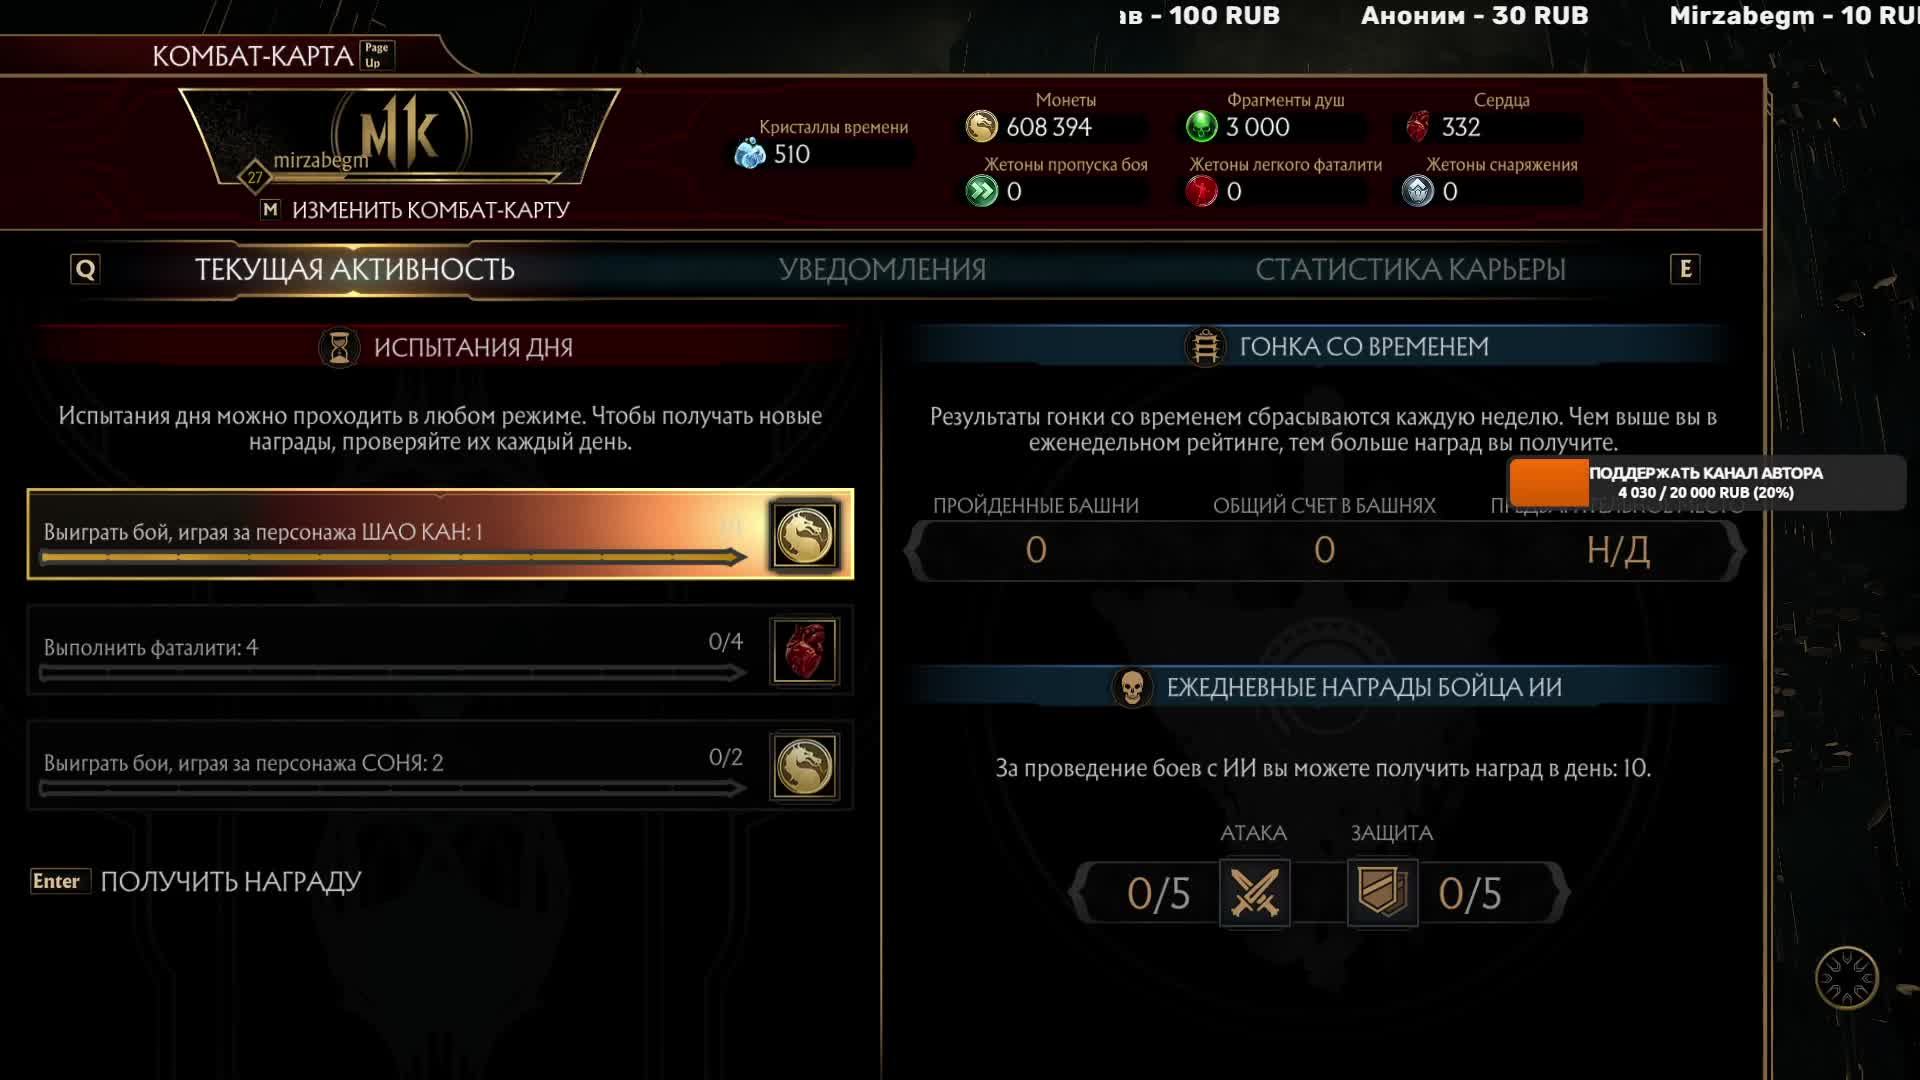The image size is (1920, 1080).
Task: Click the skull icon for AI fighter rewards
Action: [x=1132, y=688]
